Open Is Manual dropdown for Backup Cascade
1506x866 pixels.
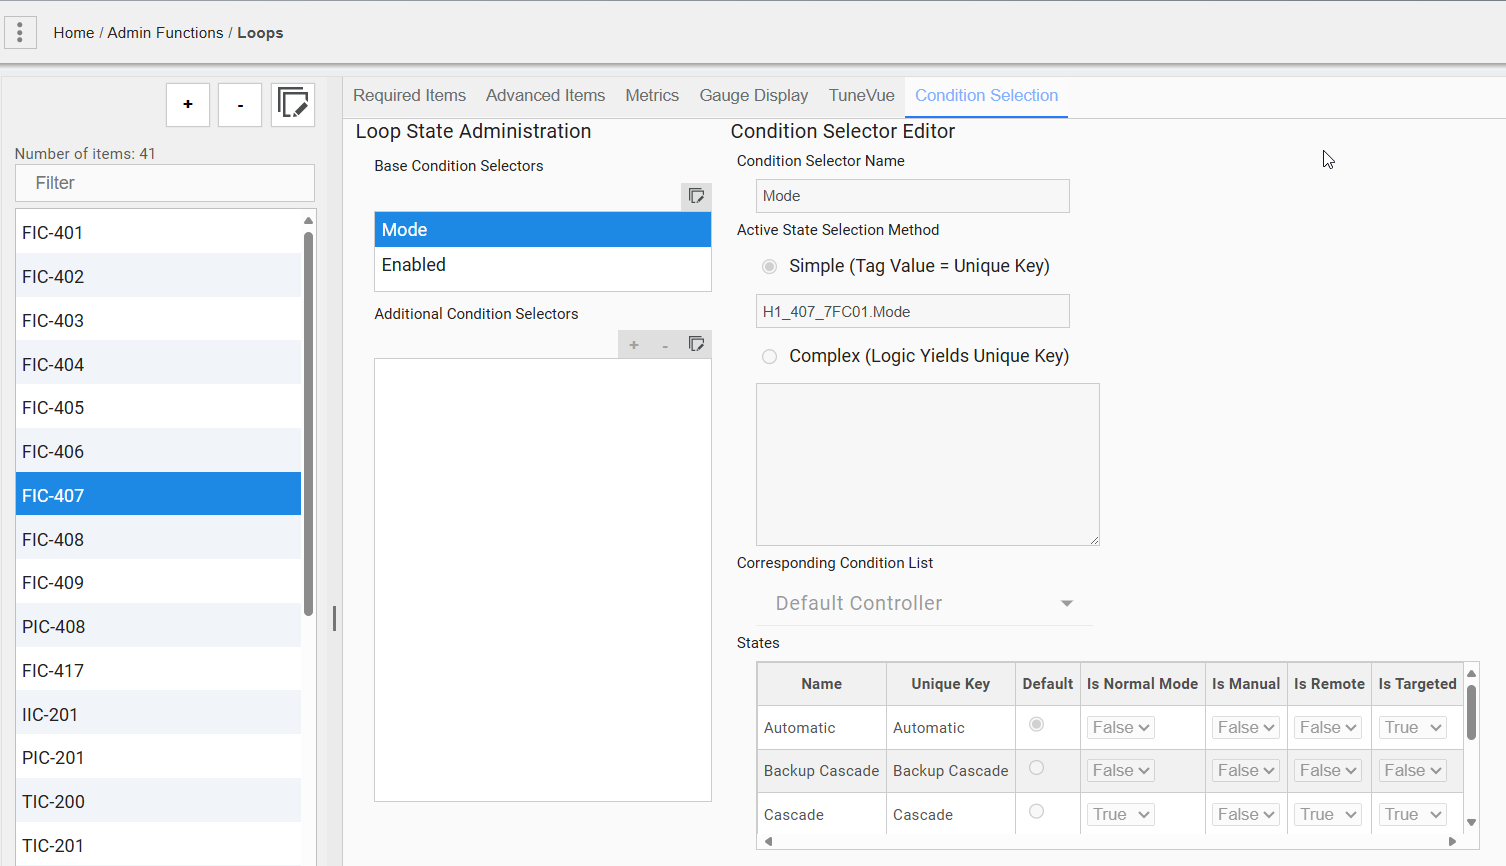[x=1246, y=770]
